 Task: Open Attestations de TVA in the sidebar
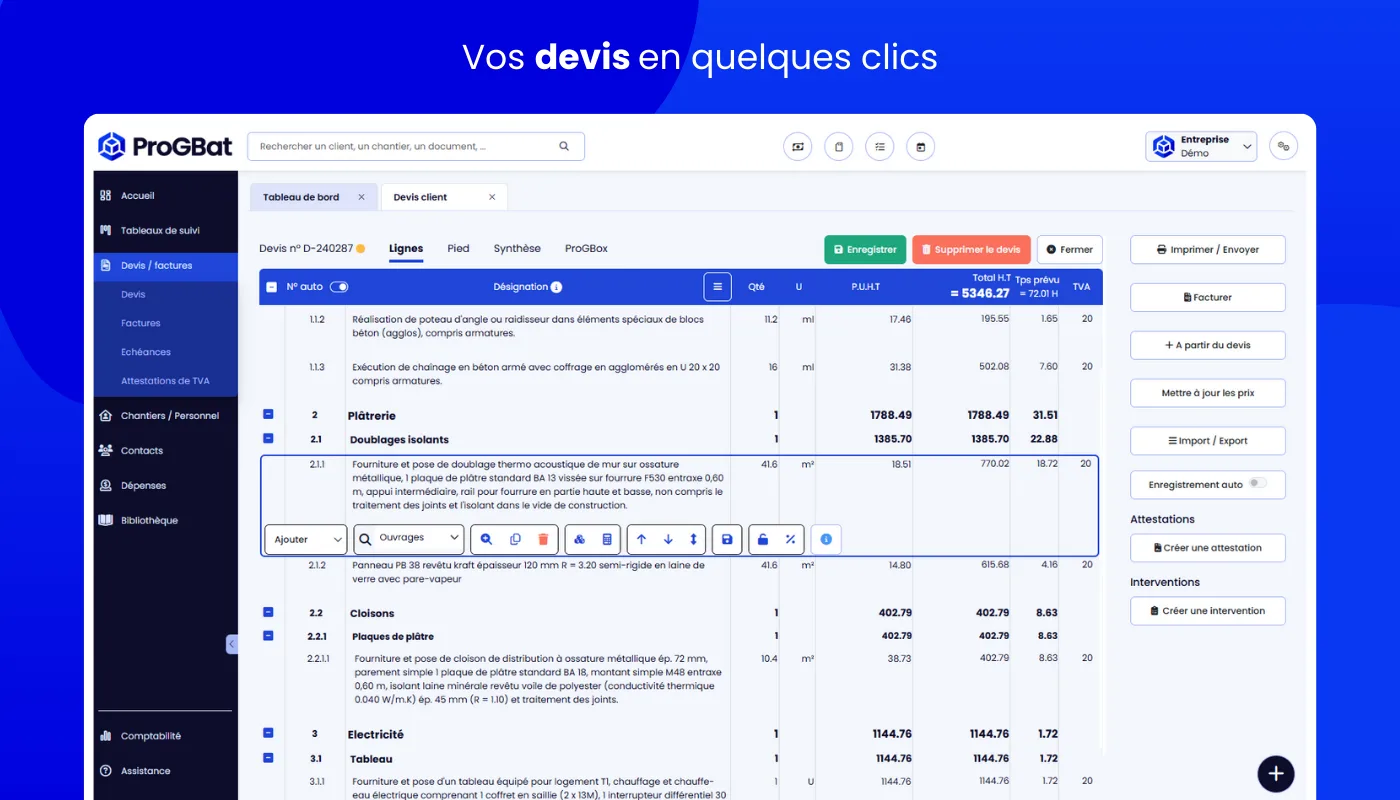[x=165, y=381]
